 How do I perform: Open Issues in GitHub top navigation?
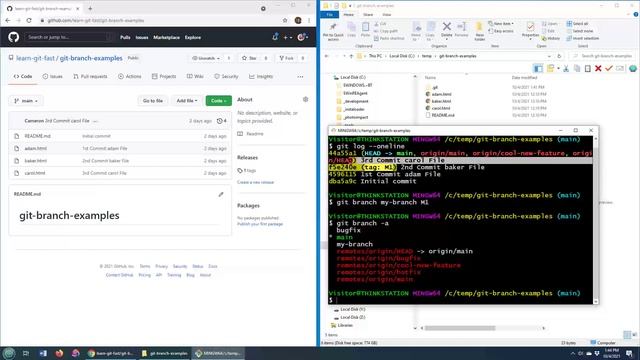click(142, 38)
